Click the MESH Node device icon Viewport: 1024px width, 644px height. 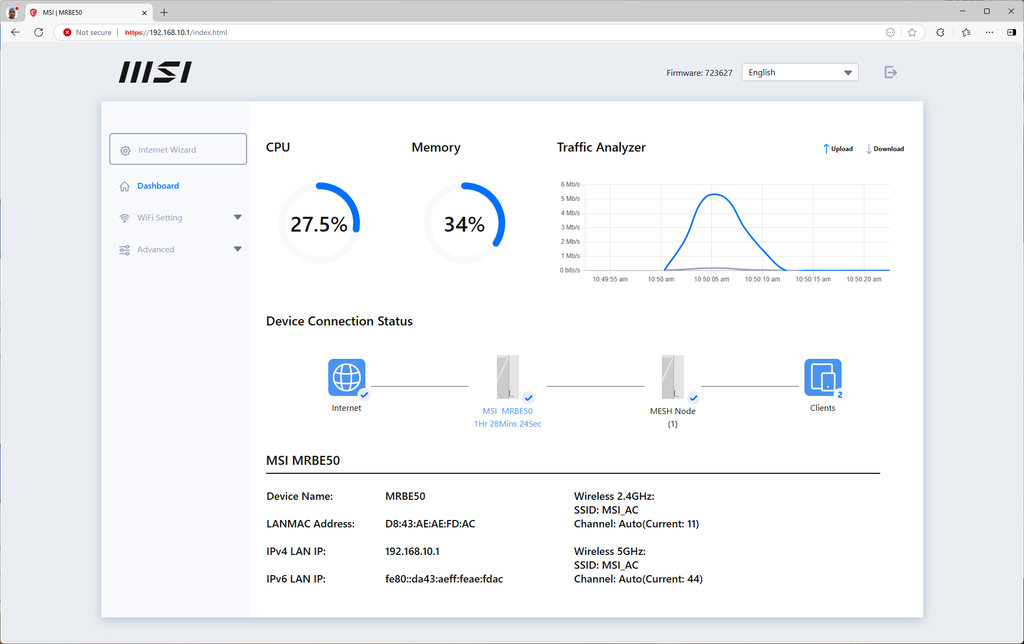pyautogui.click(x=672, y=378)
